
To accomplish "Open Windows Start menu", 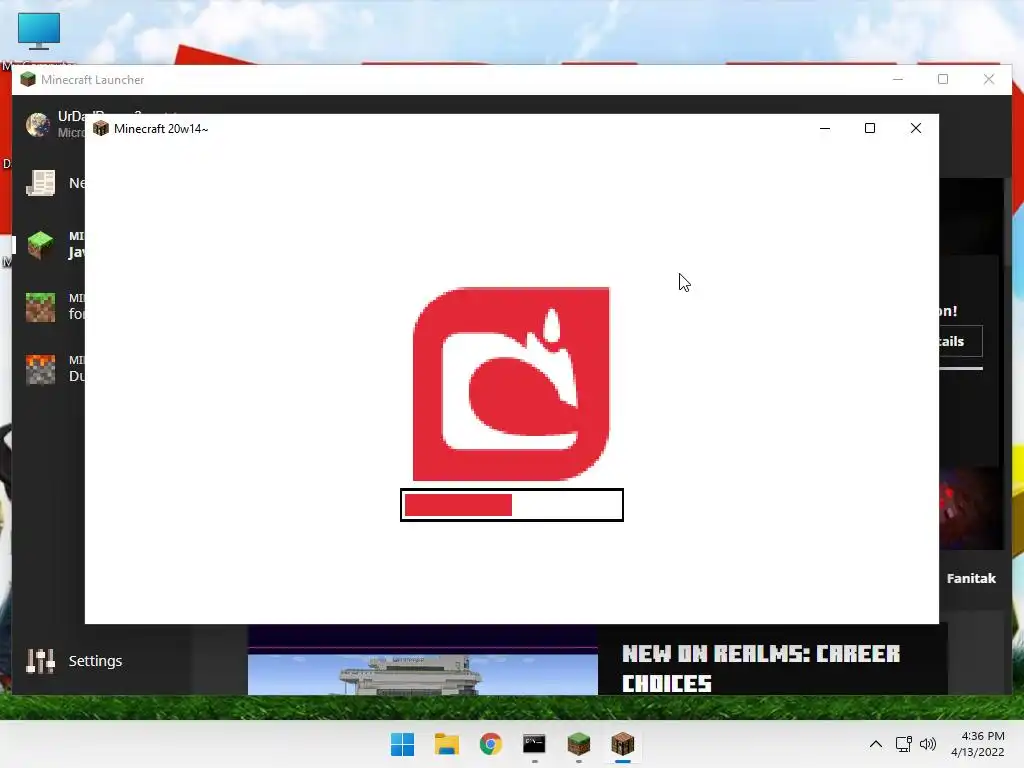I will pyautogui.click(x=402, y=744).
